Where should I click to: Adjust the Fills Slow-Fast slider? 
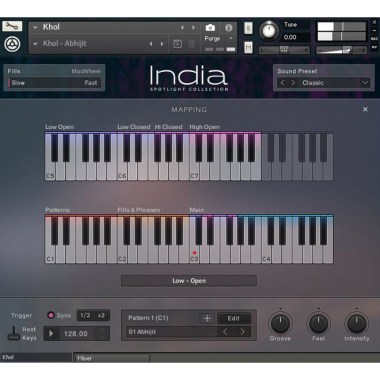(x=54, y=83)
